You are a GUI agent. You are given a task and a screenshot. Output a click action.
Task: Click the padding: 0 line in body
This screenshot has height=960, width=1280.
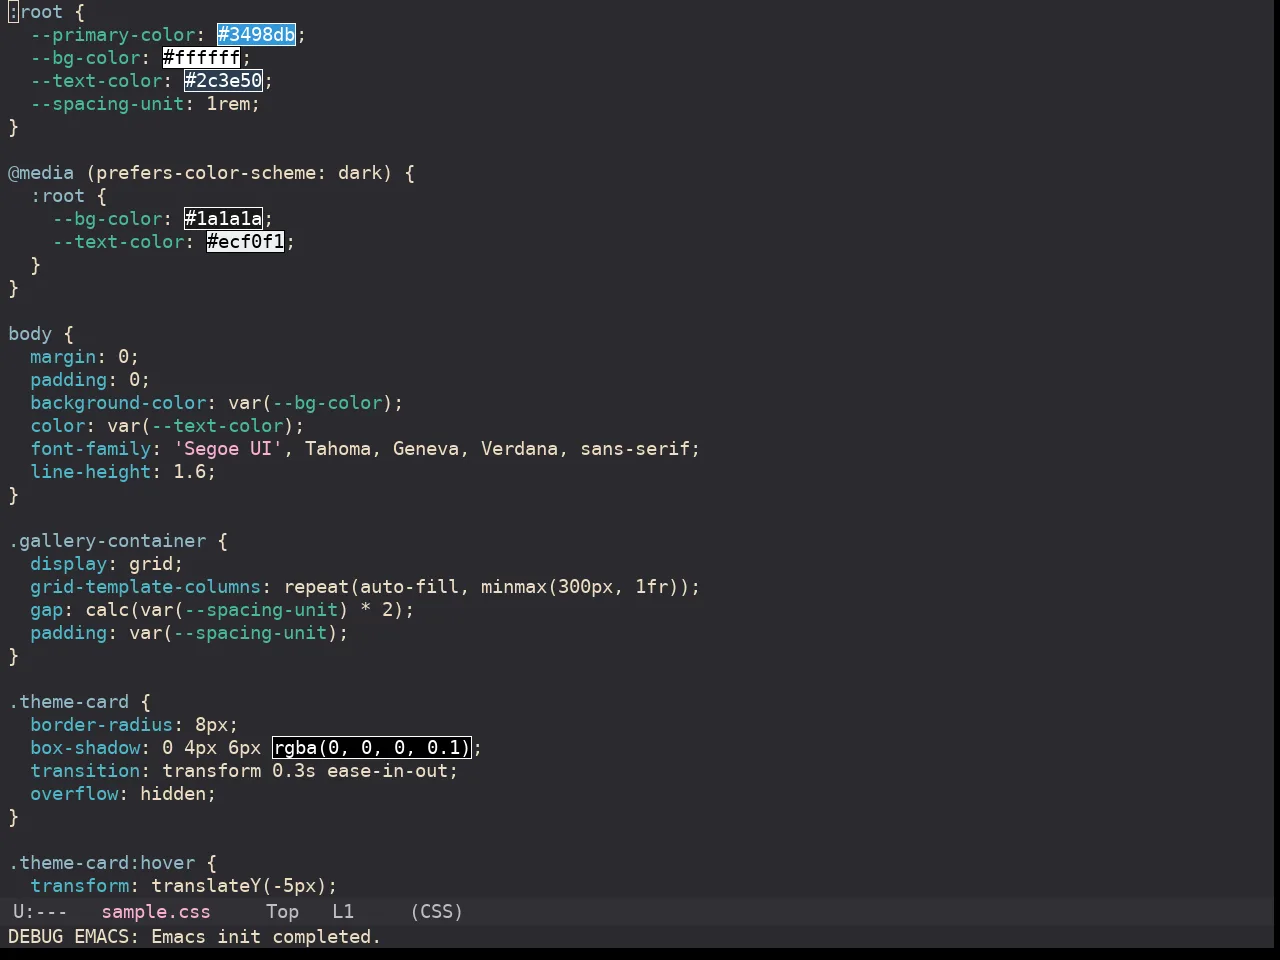(90, 380)
